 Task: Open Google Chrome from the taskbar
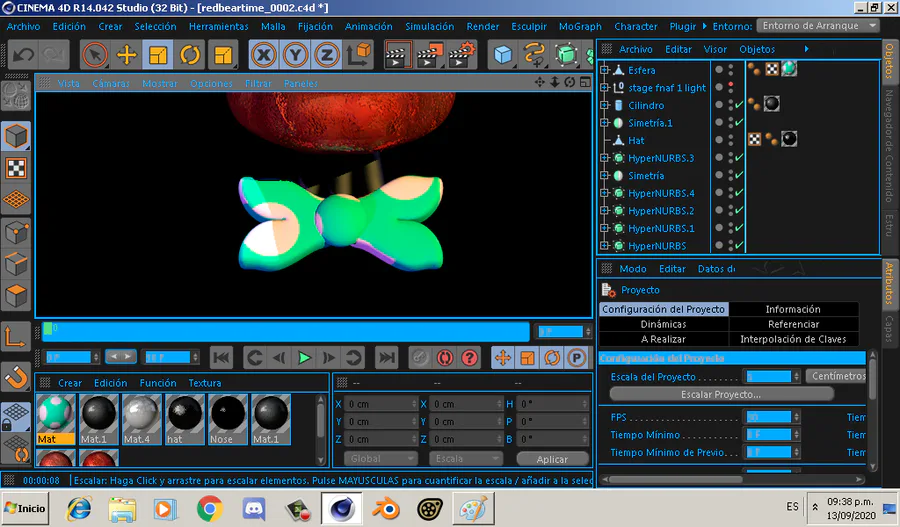click(x=210, y=509)
